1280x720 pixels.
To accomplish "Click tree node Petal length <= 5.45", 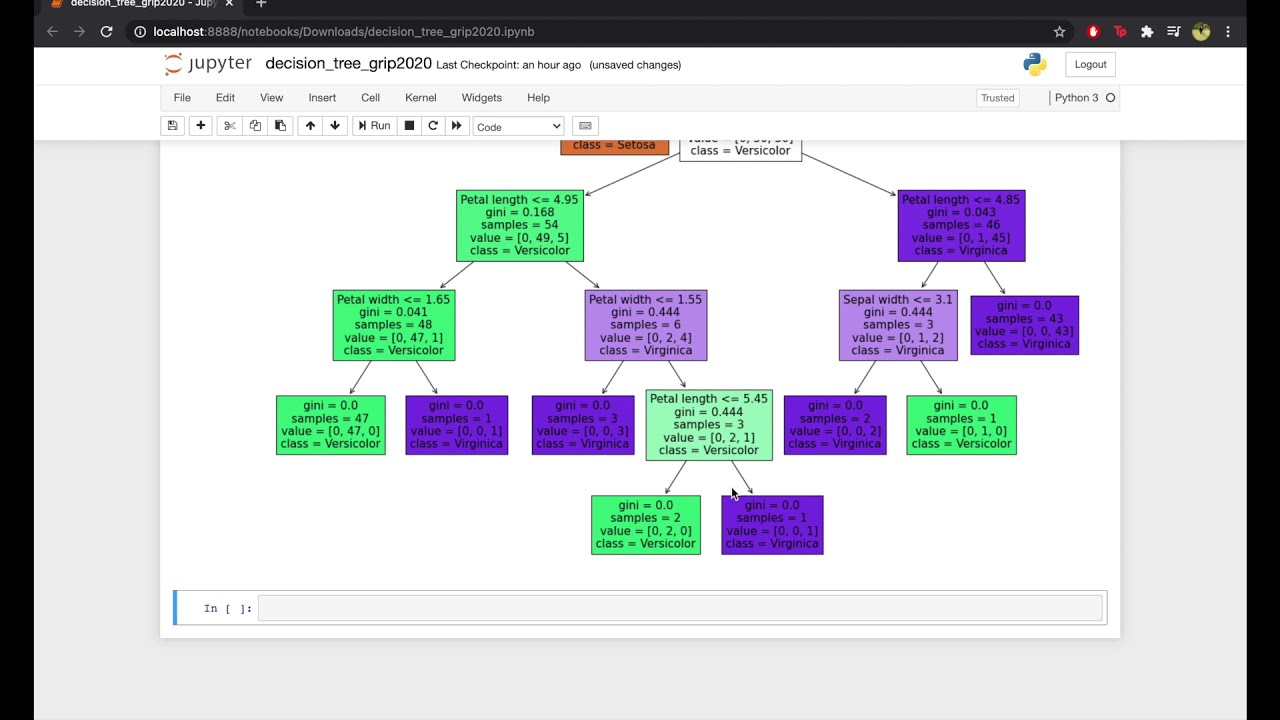I will click(x=709, y=425).
